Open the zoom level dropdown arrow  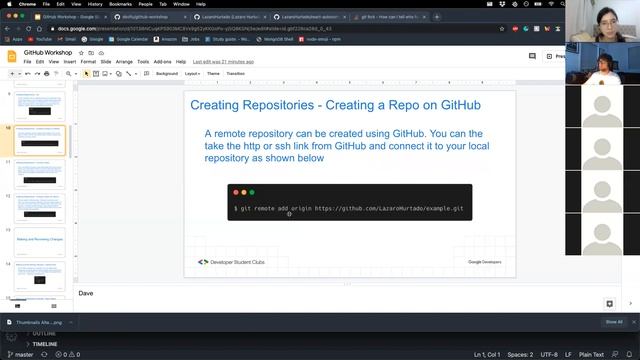point(76,74)
